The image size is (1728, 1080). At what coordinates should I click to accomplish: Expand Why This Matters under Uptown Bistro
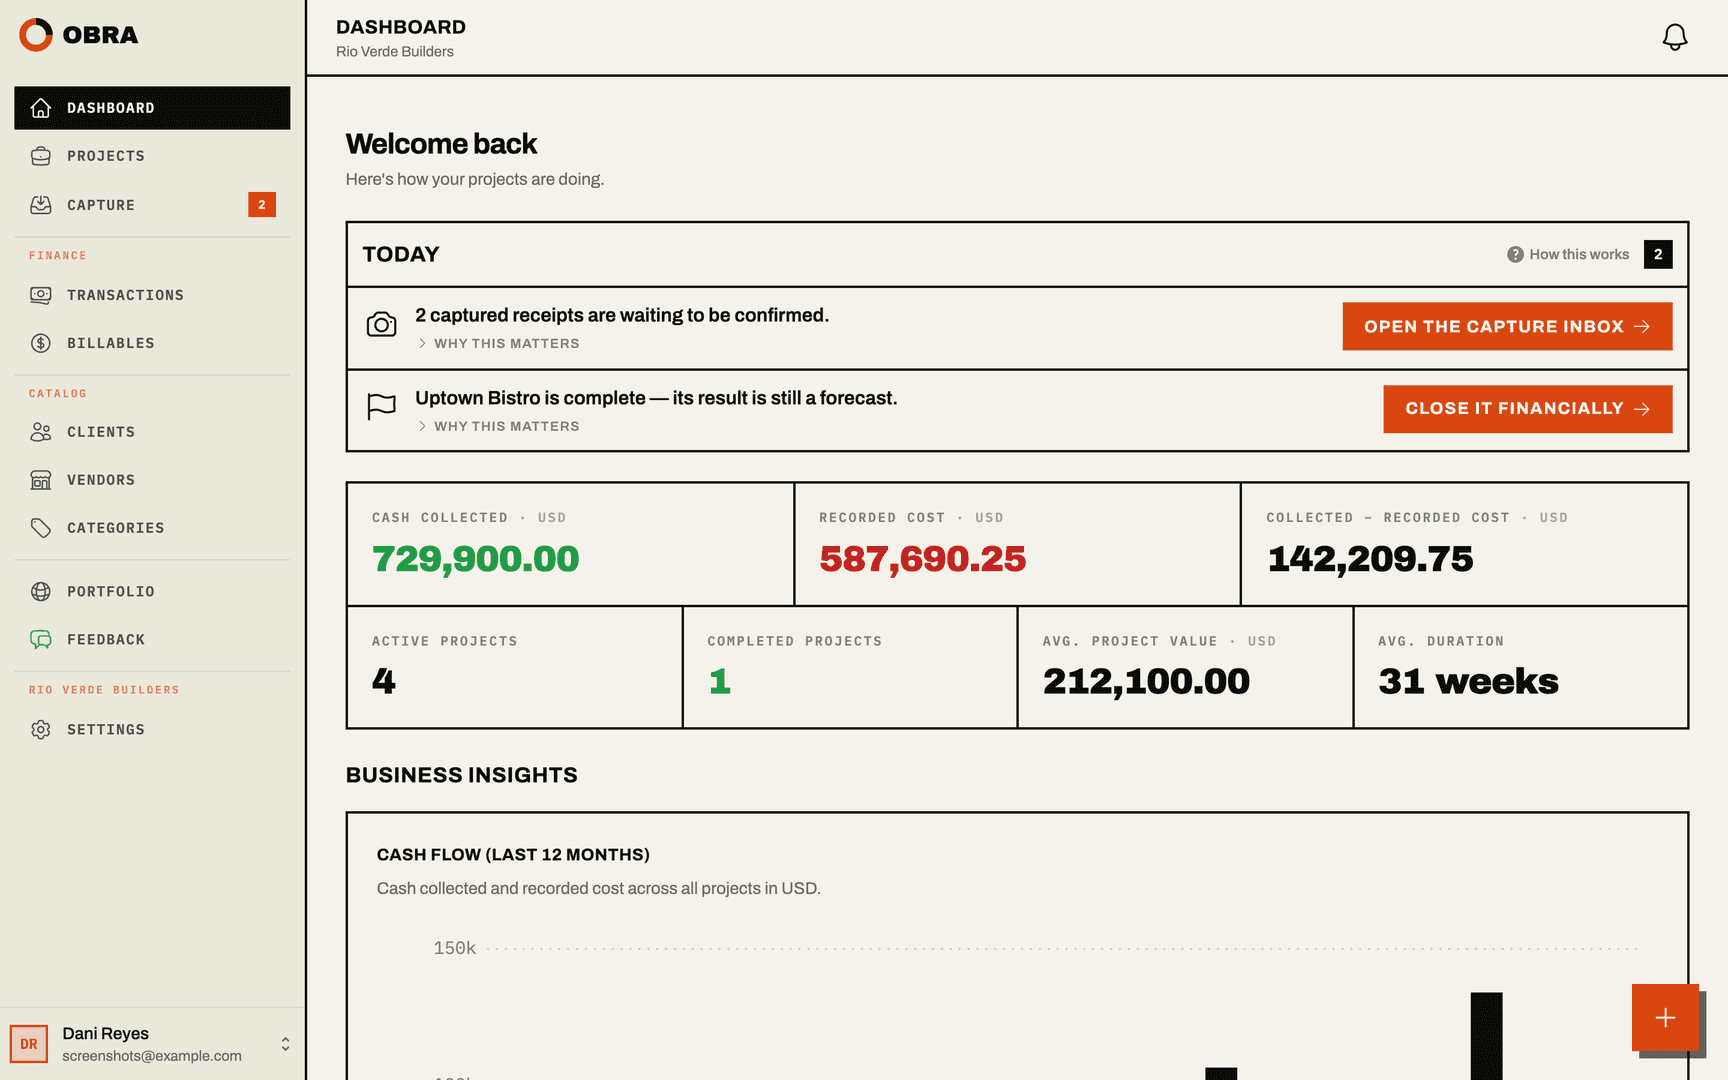(499, 426)
